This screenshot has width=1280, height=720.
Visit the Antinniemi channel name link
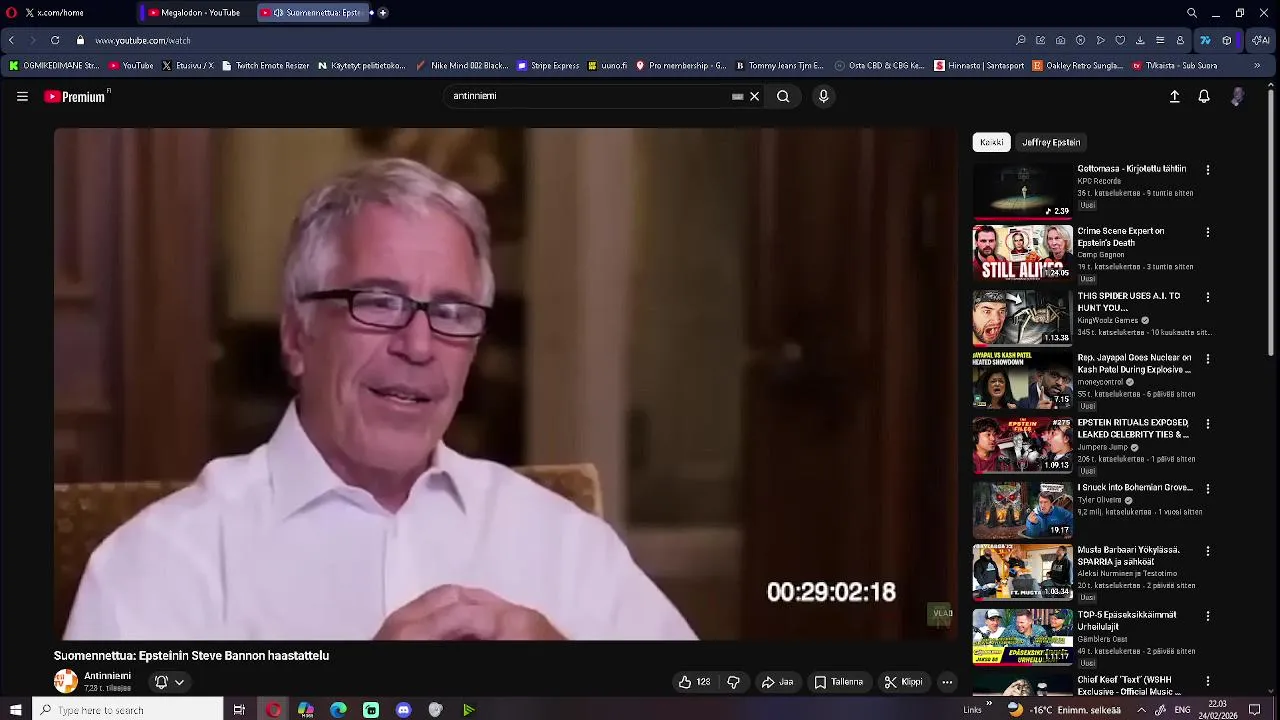click(x=107, y=676)
